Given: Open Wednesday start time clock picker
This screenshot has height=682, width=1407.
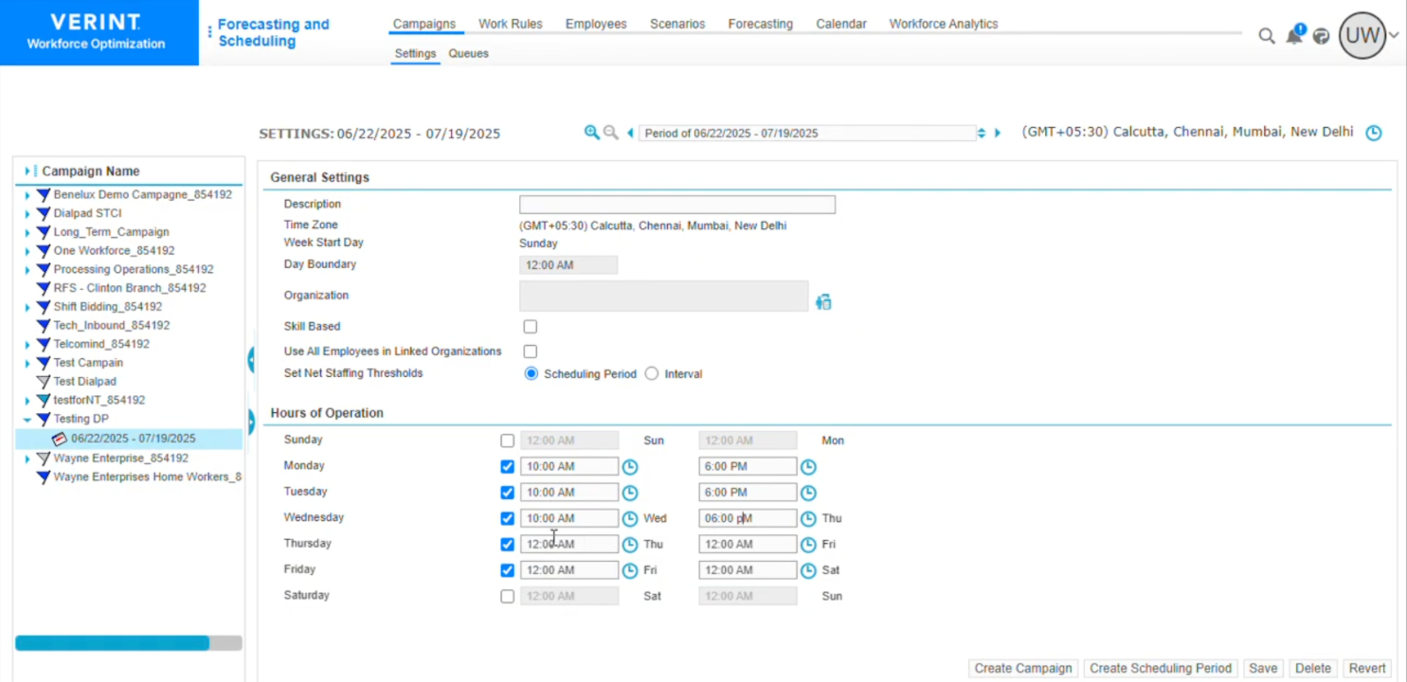Looking at the screenshot, I should 630,519.
